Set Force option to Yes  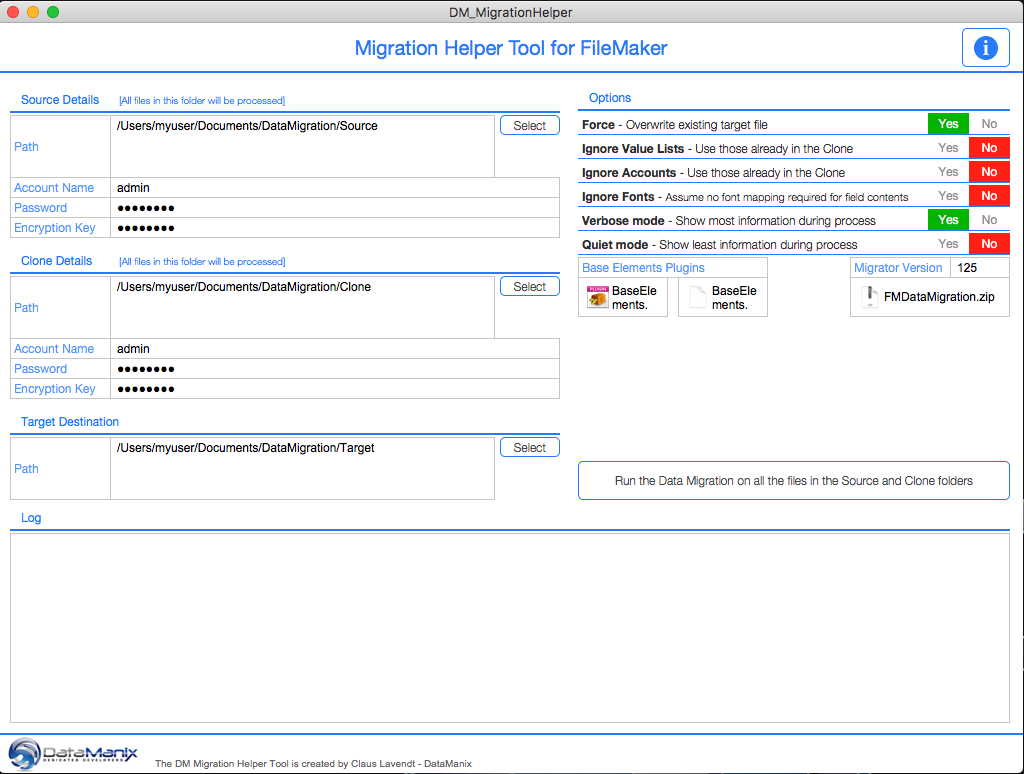click(x=948, y=124)
